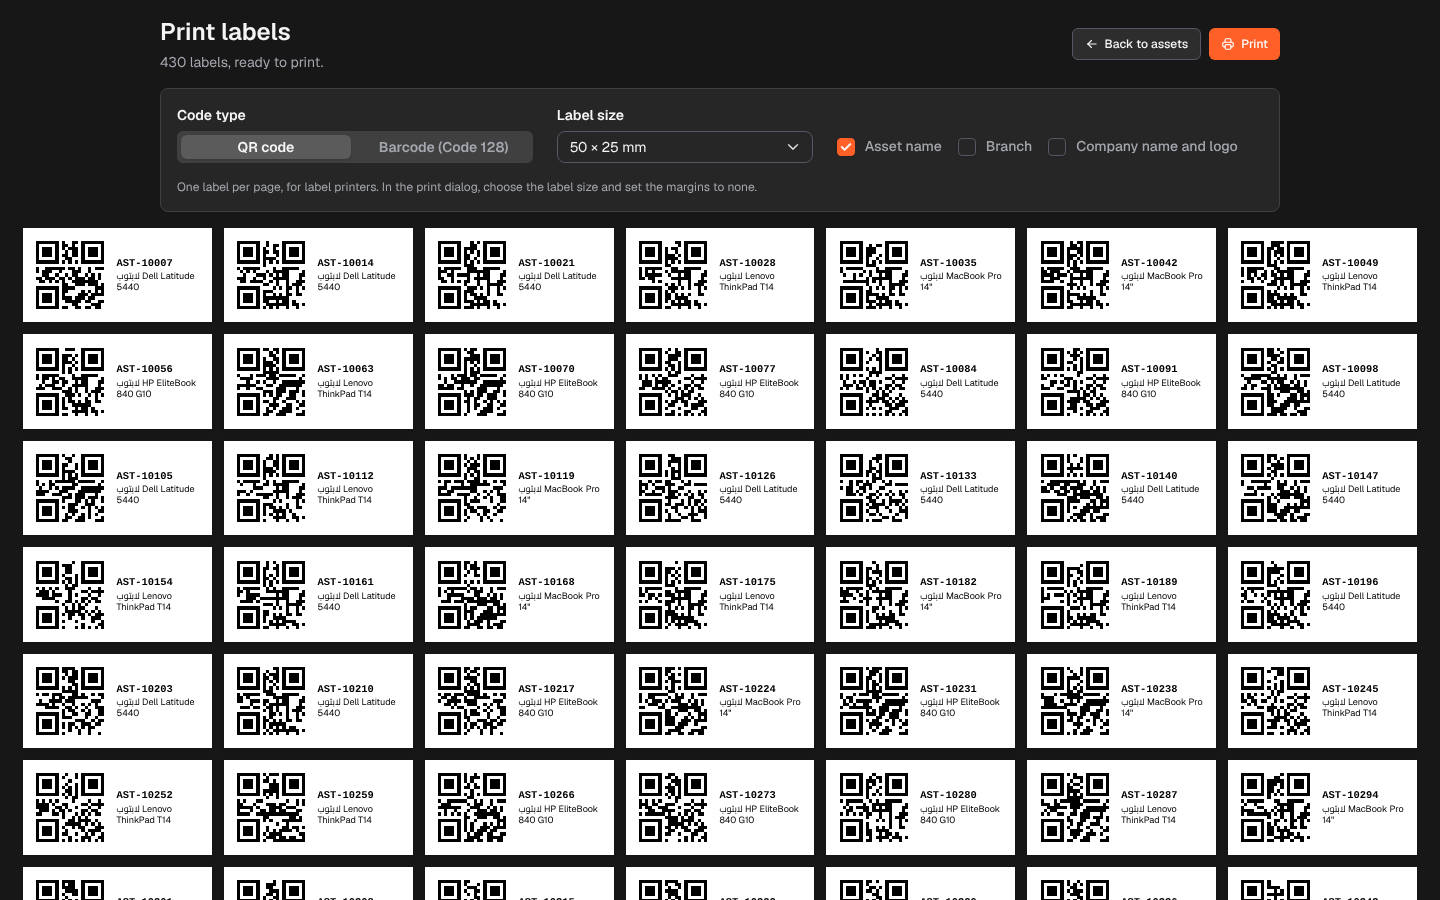The width and height of the screenshot is (1440, 900).
Task: Click the QR code on label AST-10049
Action: pyautogui.click(x=1276, y=275)
